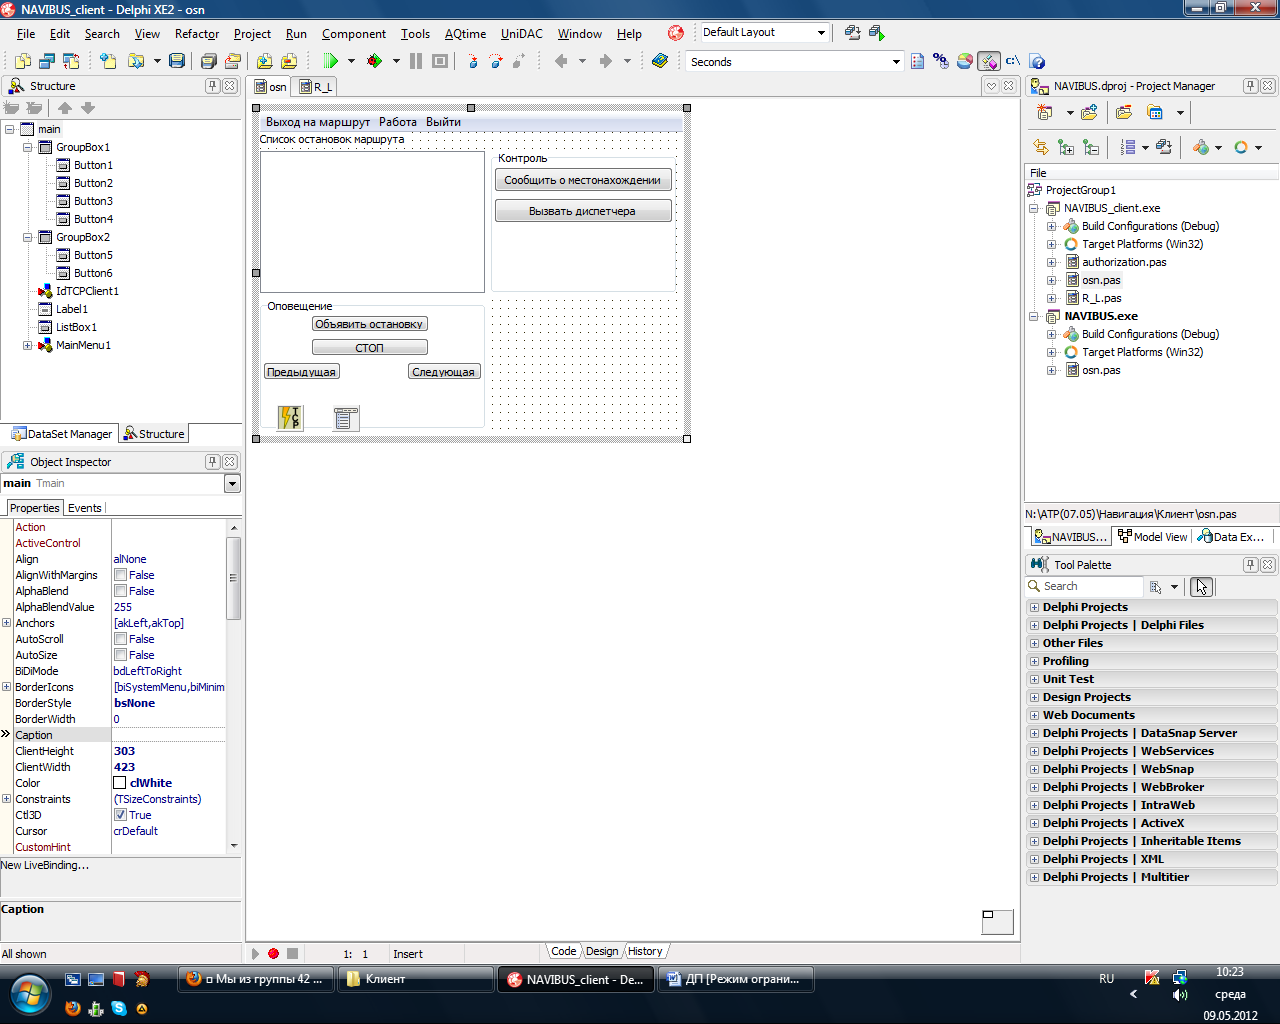Screen dimensions: 1280x1024
Task: Click the View Unit toolbar icon
Action: point(23,61)
